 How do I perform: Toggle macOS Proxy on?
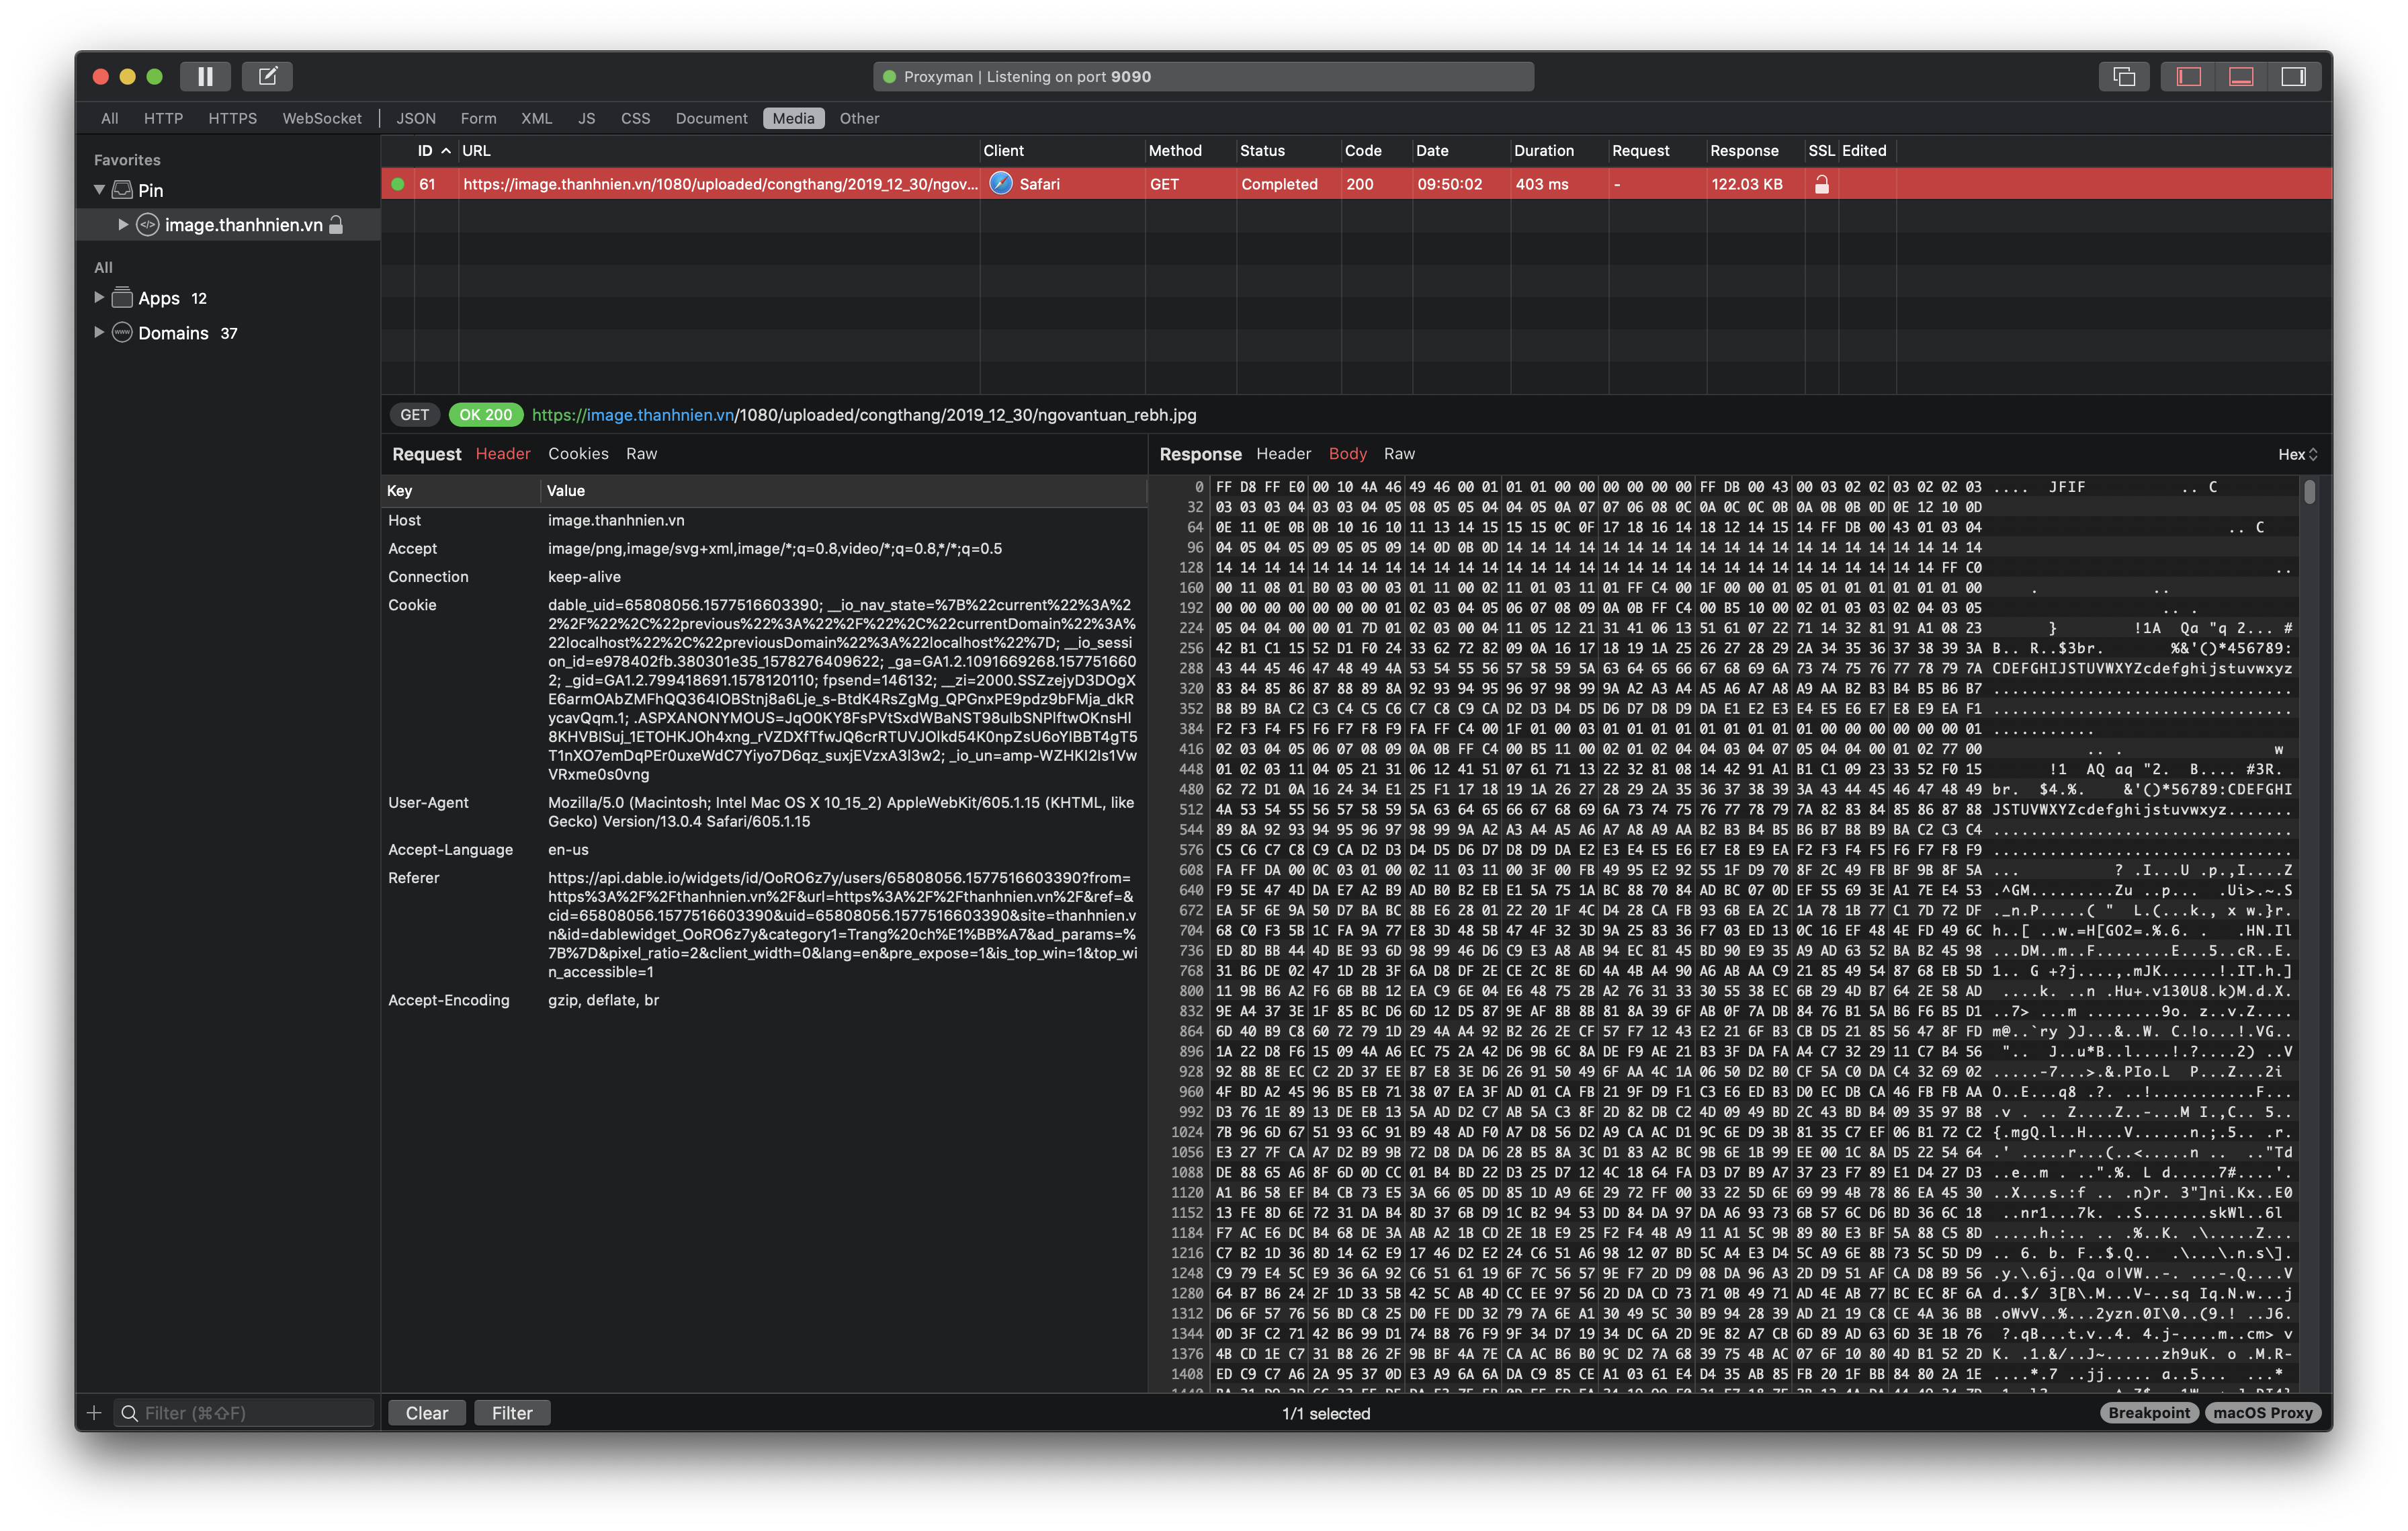(x=2264, y=1413)
